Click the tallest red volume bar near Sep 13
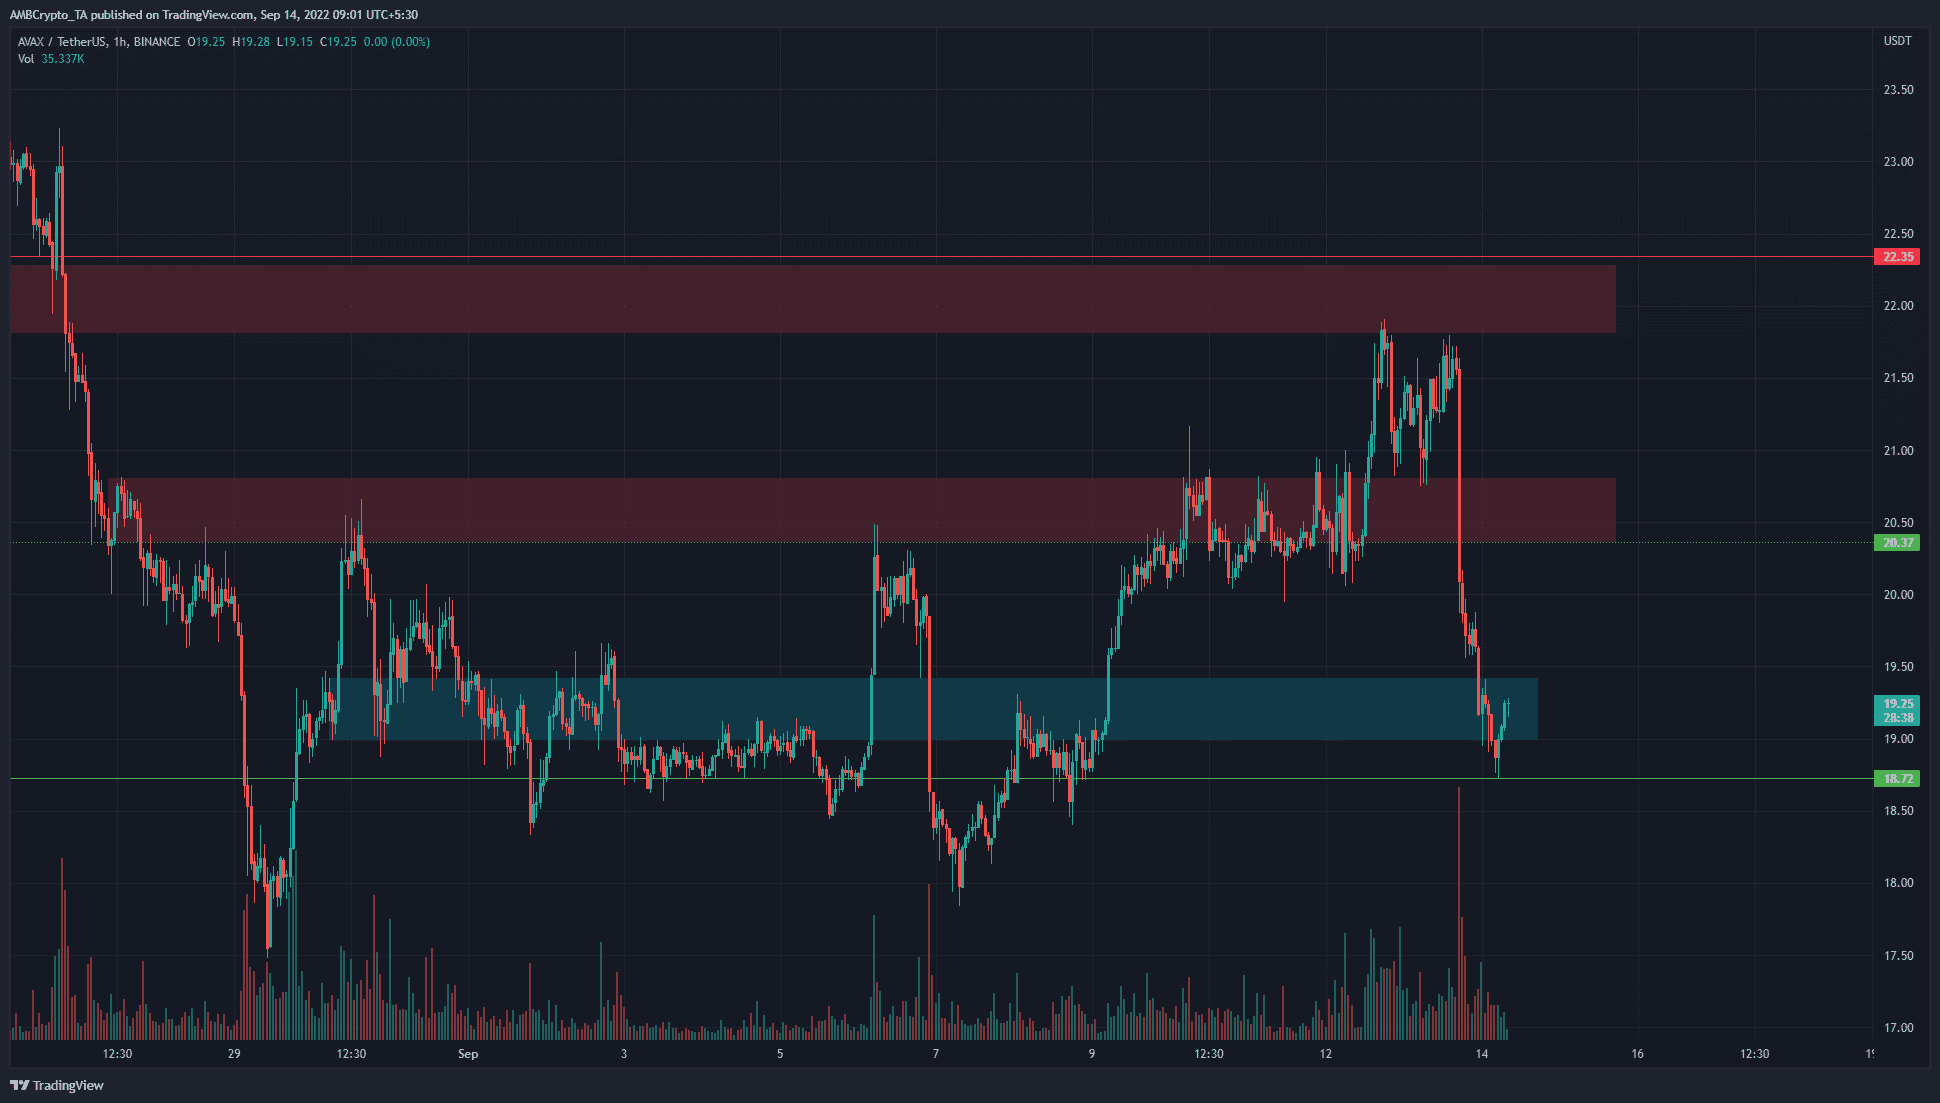1940x1103 pixels. [x=1459, y=913]
